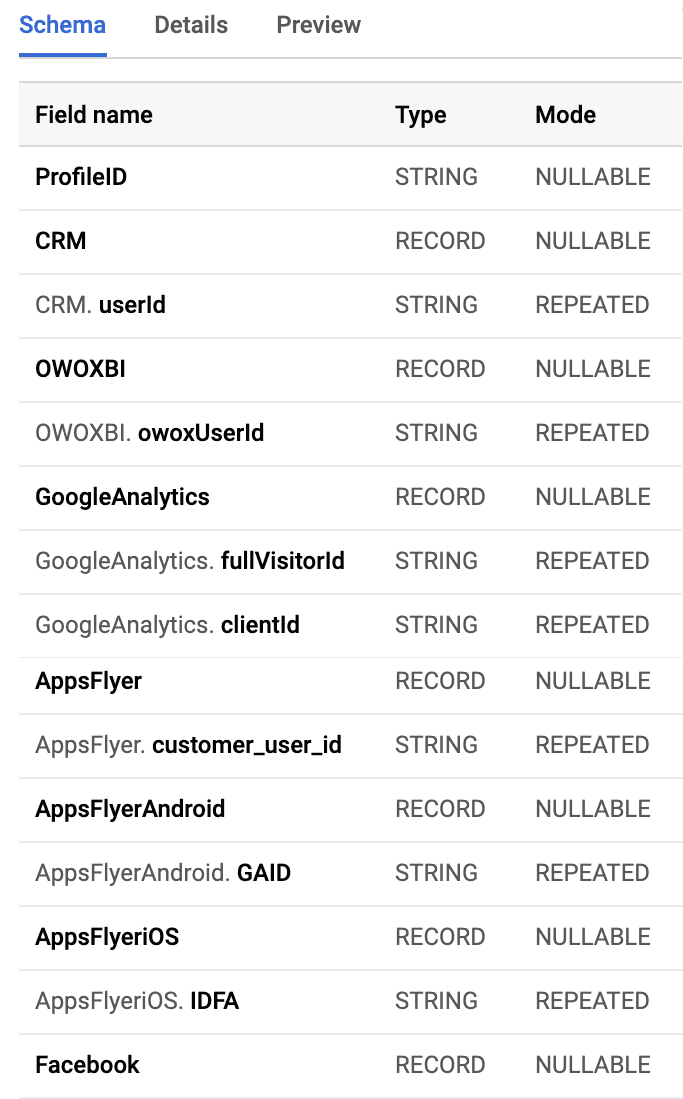Select the GoogleAnalytics record field
Image resolution: width=683 pixels, height=1099 pixels.
[122, 497]
